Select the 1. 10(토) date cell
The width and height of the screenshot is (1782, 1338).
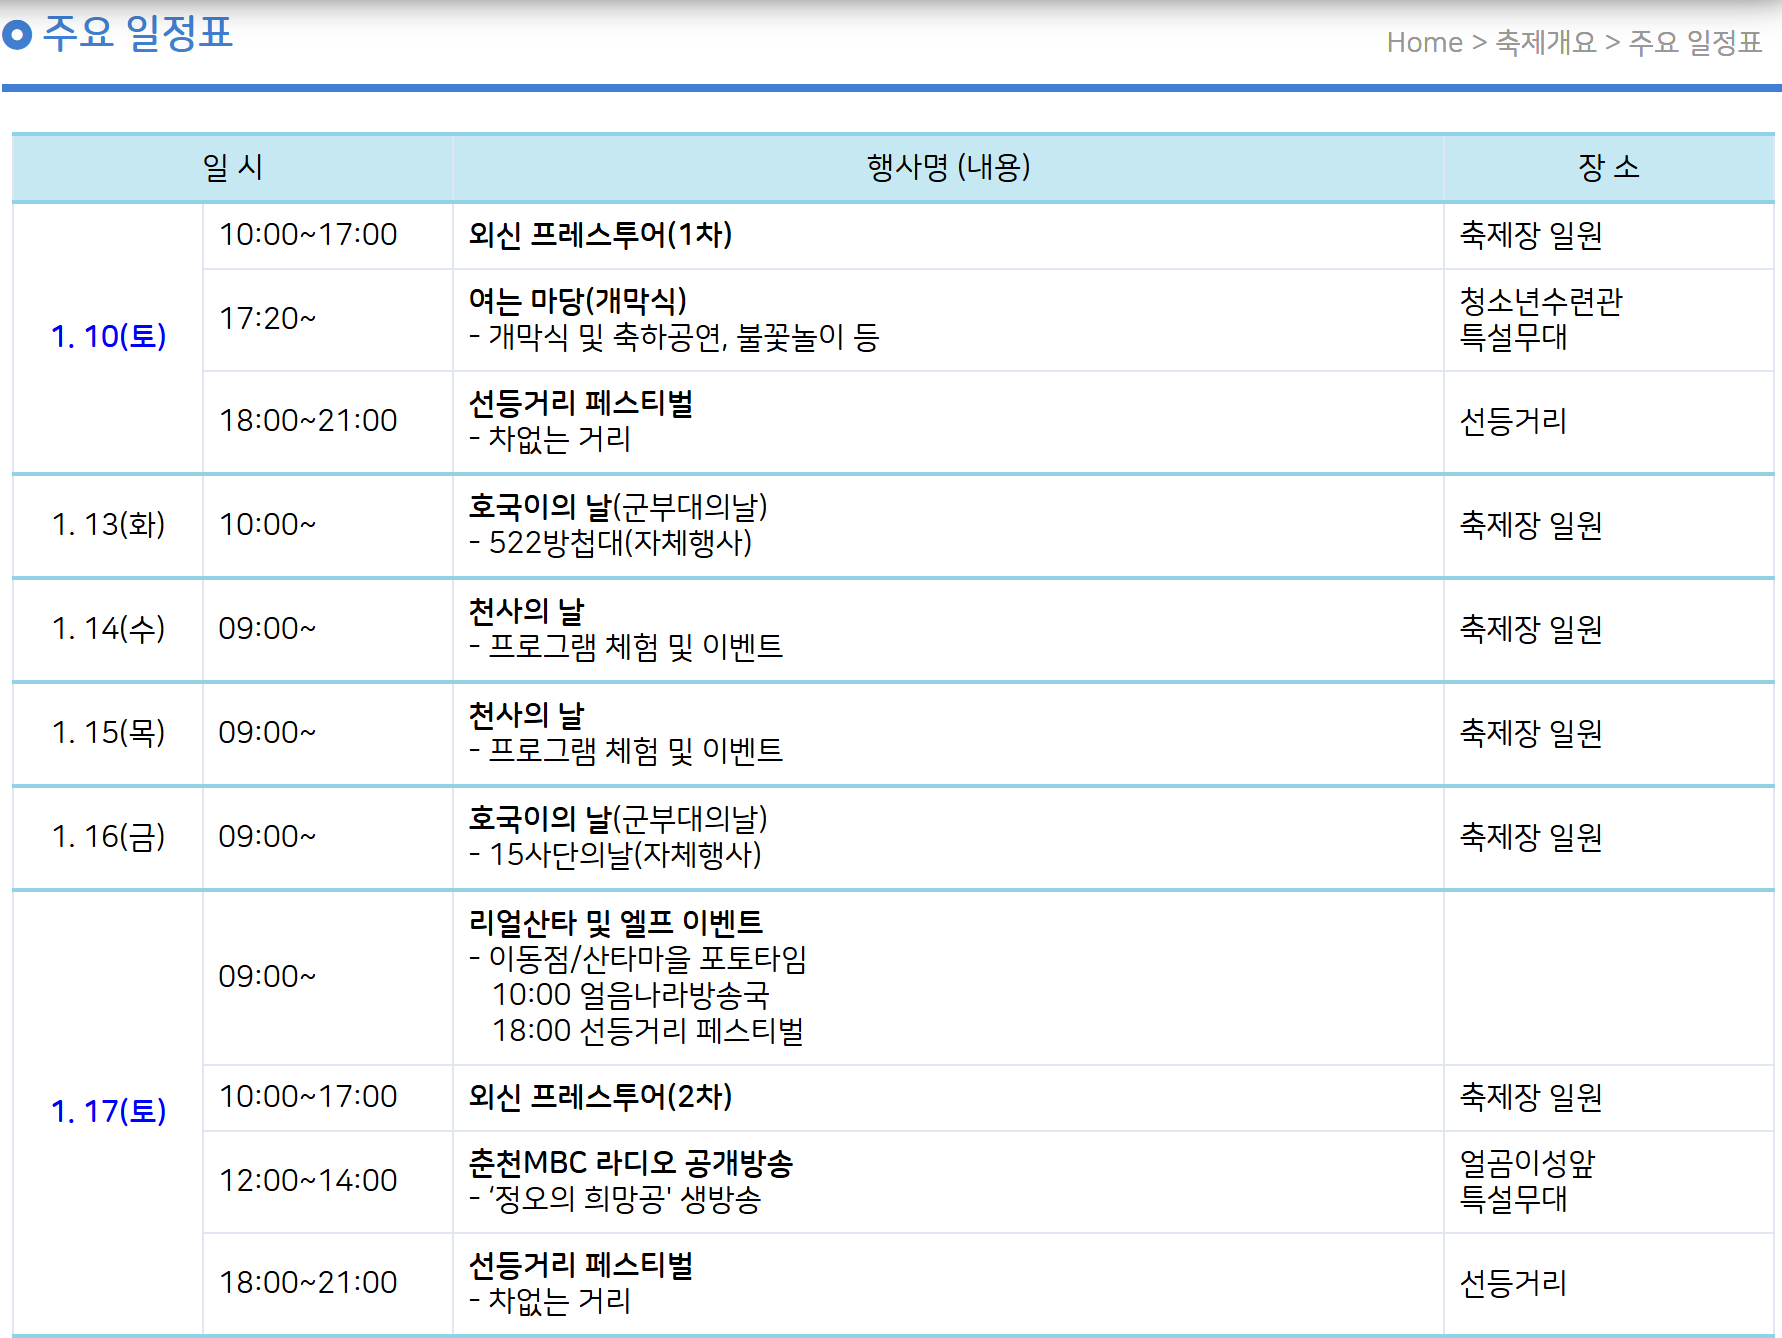pos(108,337)
